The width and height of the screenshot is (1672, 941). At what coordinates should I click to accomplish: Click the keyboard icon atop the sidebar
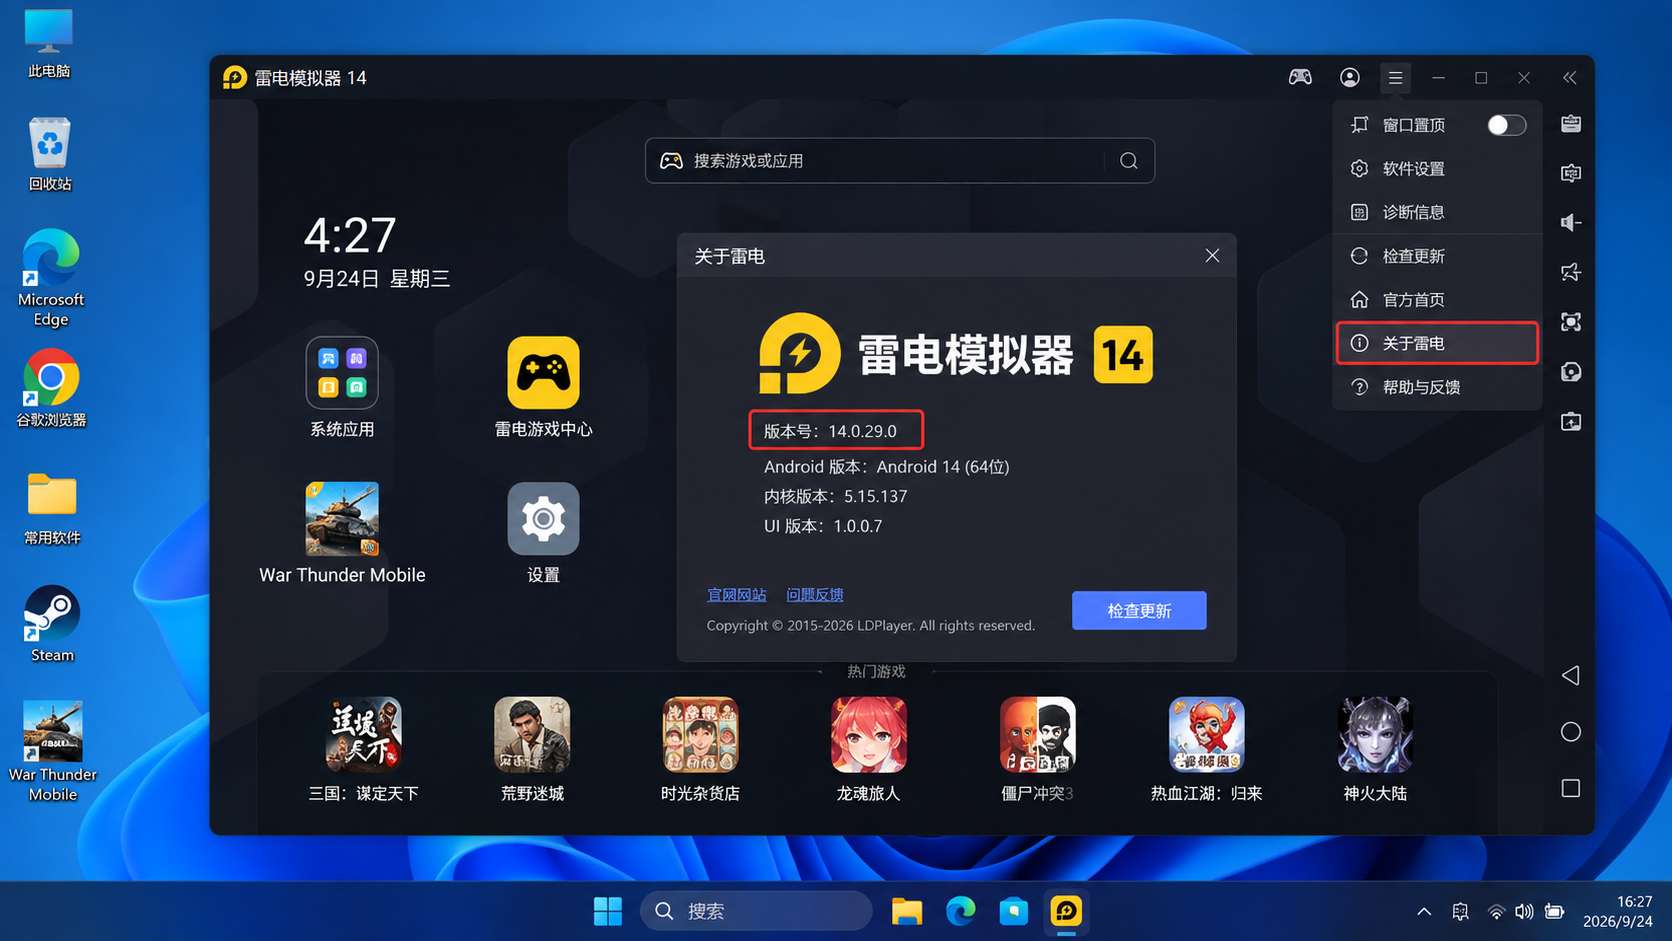coord(1571,124)
